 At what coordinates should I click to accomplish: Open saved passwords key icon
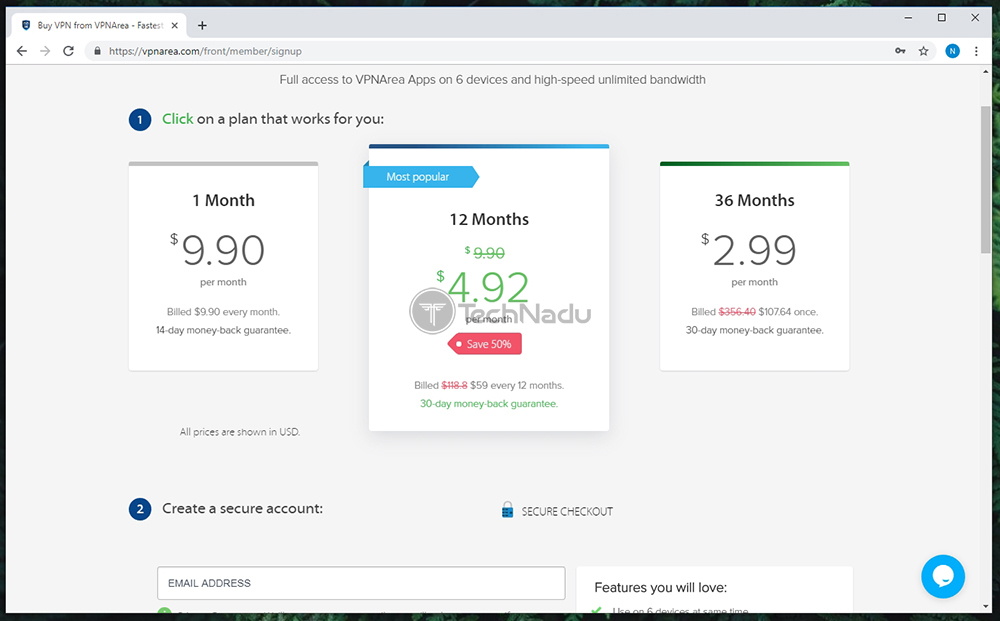click(x=900, y=51)
